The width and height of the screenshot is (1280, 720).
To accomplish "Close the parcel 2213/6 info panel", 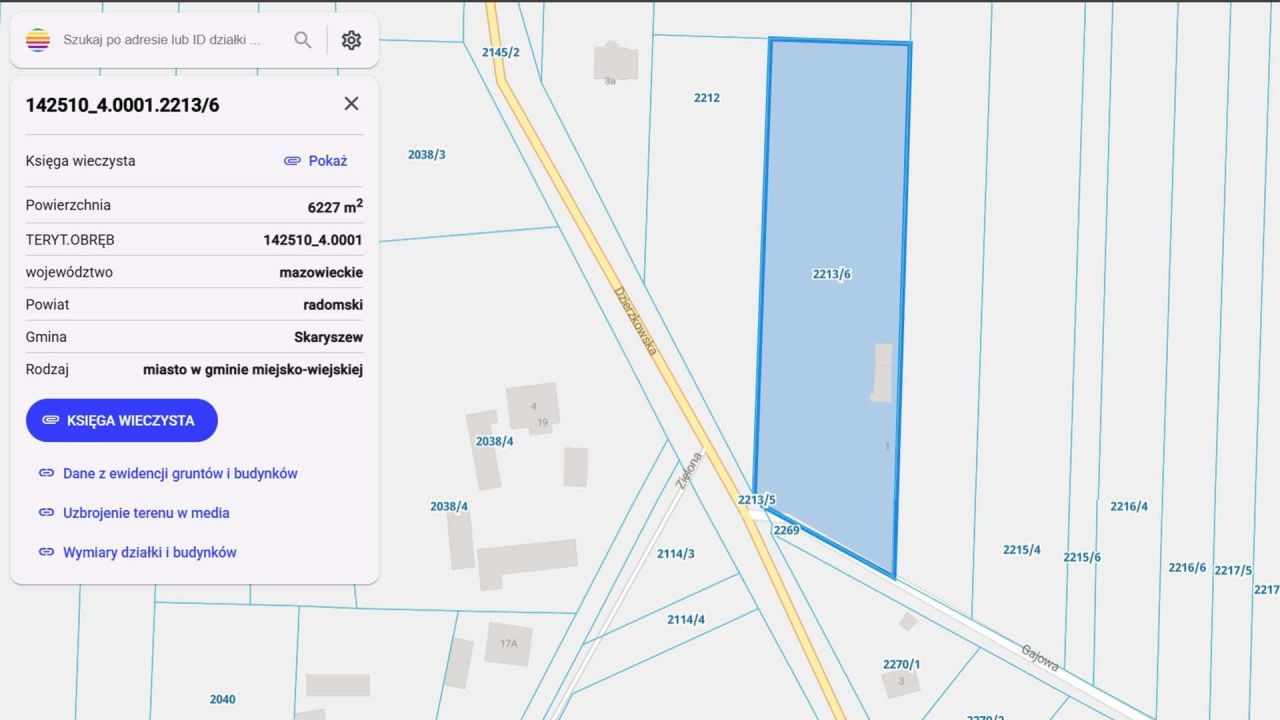I will click(x=351, y=103).
